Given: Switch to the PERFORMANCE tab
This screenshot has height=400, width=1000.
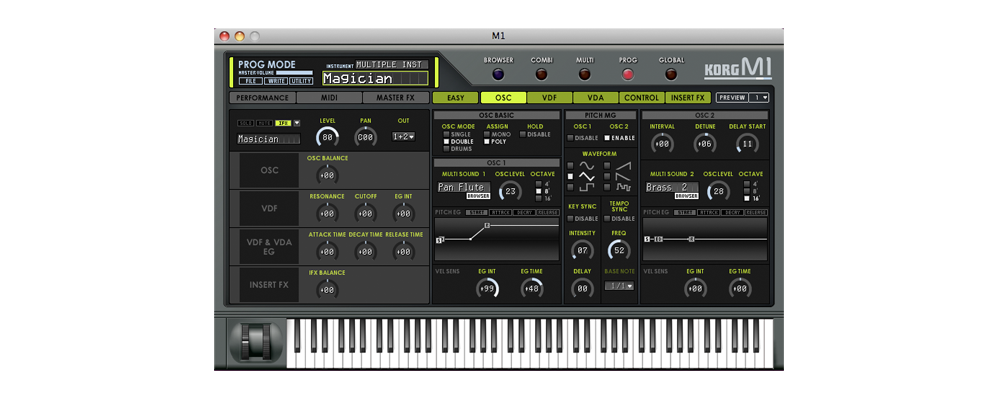Looking at the screenshot, I should tap(262, 98).
